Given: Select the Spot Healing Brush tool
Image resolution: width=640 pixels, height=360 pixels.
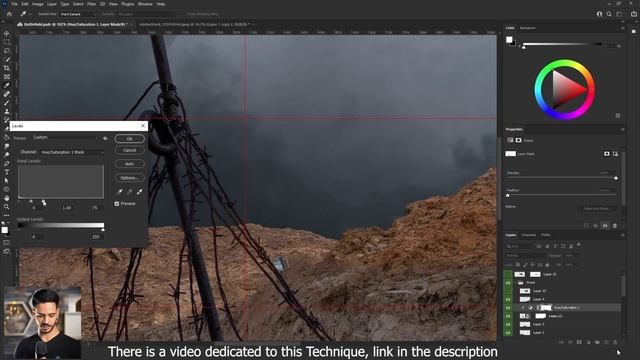Looking at the screenshot, I should point(7,94).
